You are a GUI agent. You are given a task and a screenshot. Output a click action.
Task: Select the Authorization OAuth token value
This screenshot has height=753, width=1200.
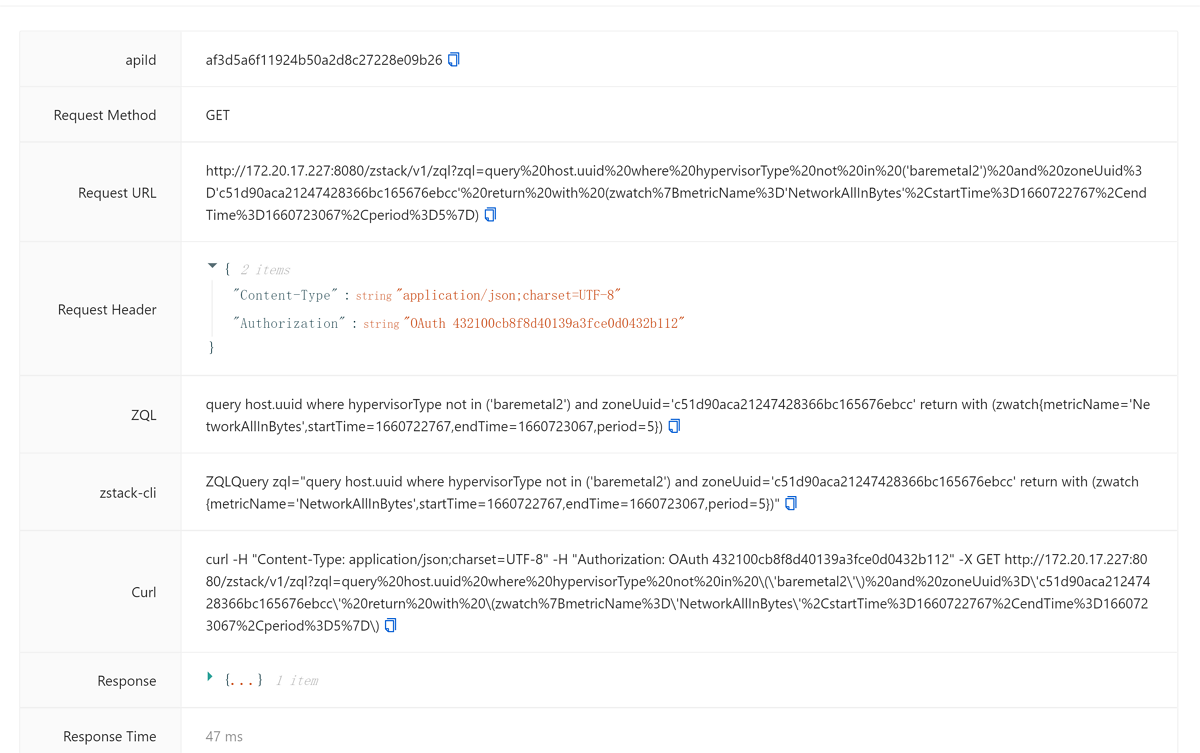[543, 324]
